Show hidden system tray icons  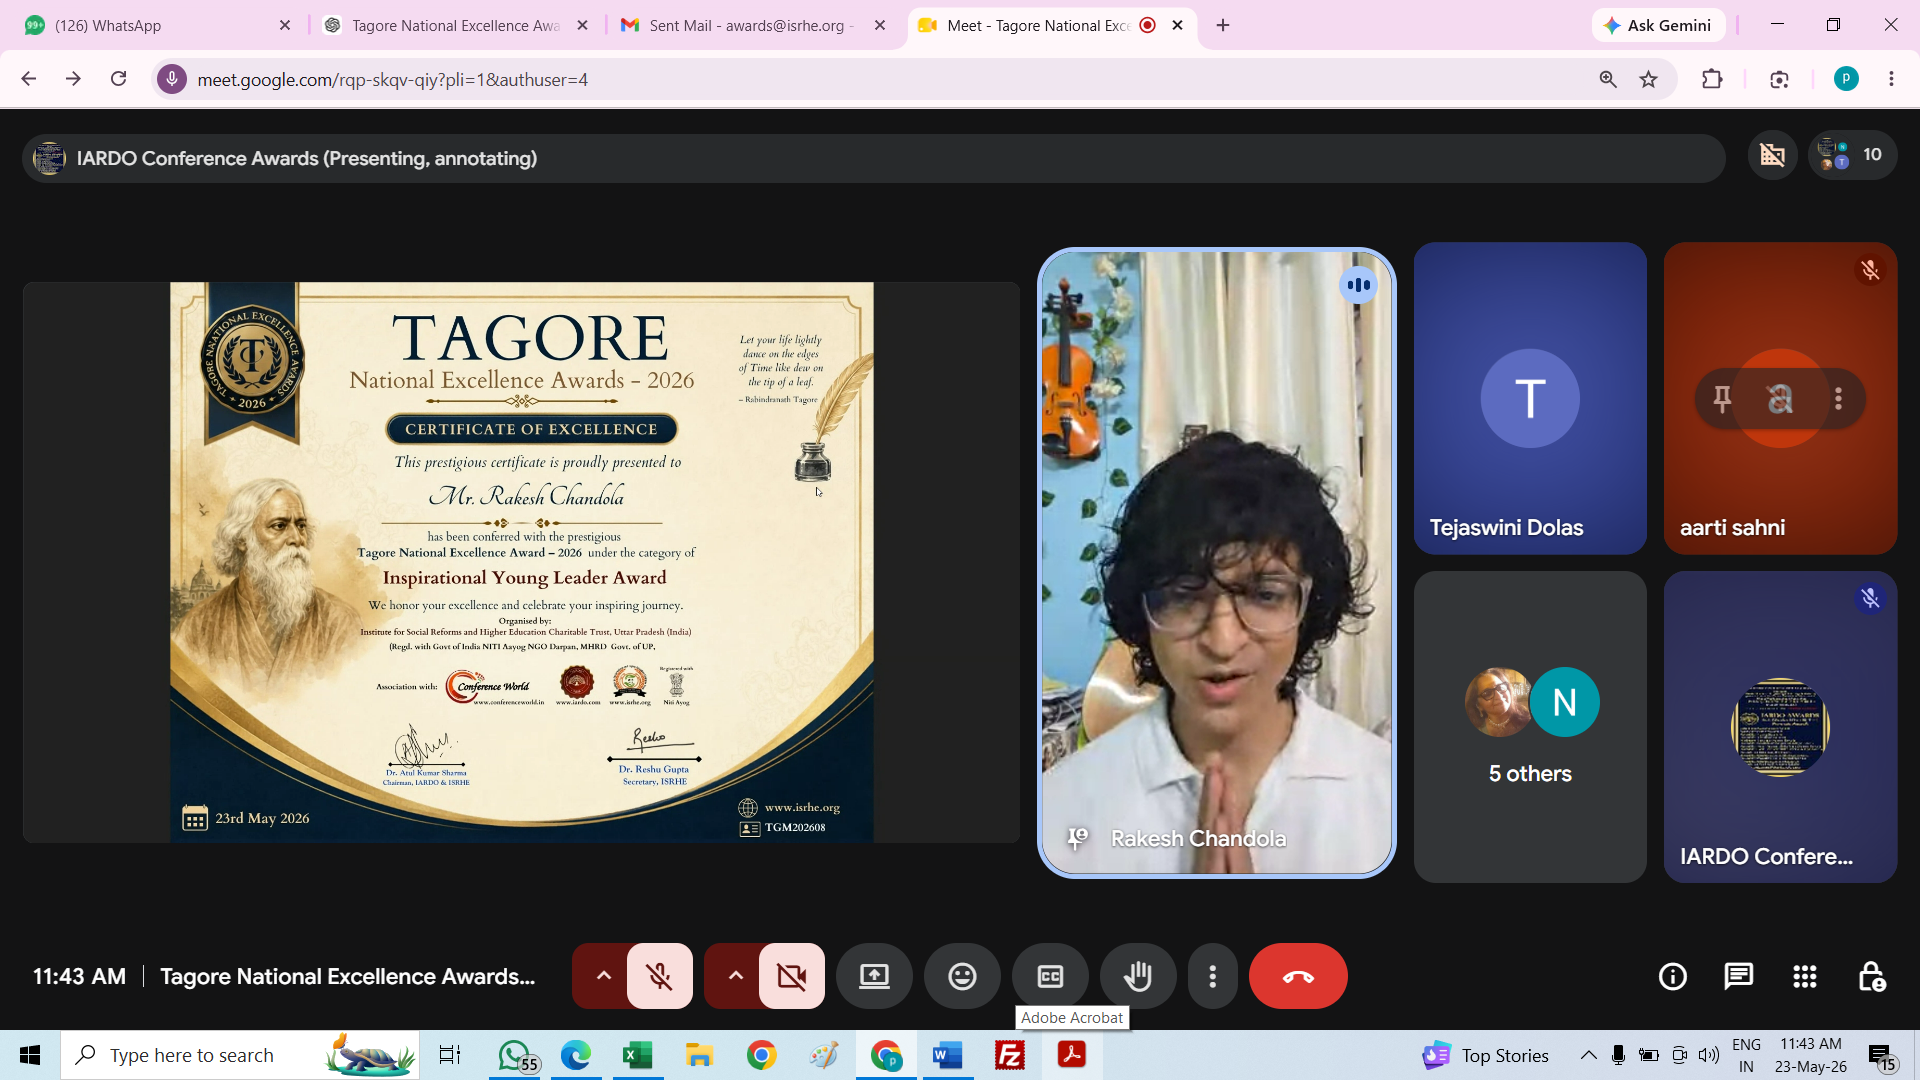(x=1588, y=1055)
